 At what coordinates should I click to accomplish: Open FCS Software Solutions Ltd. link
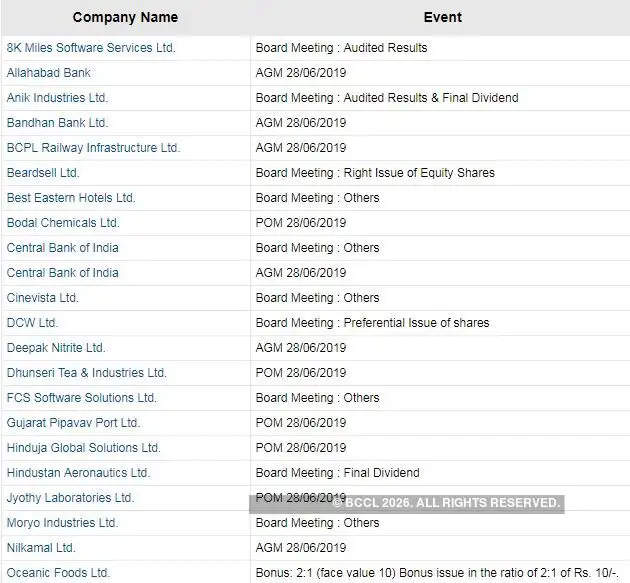pyautogui.click(x=82, y=398)
